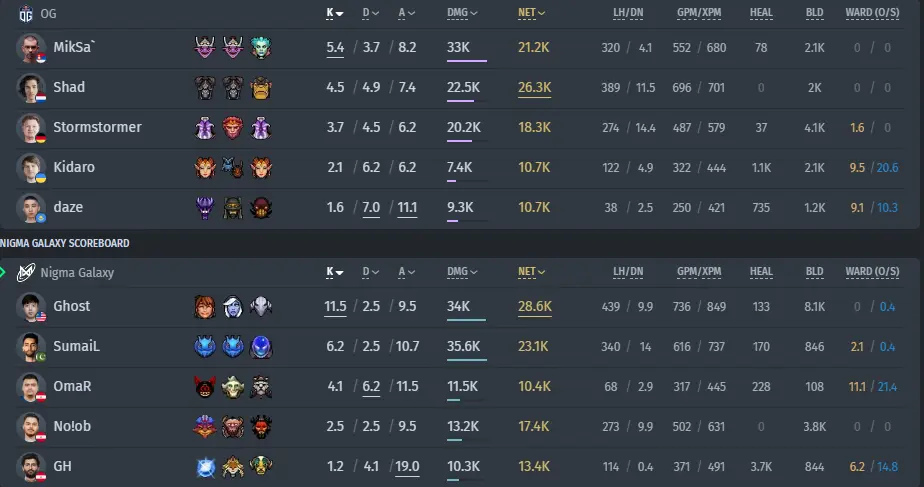The height and width of the screenshot is (487, 924).
Task: Click Kidaro's second hero icon
Action: coord(233,167)
